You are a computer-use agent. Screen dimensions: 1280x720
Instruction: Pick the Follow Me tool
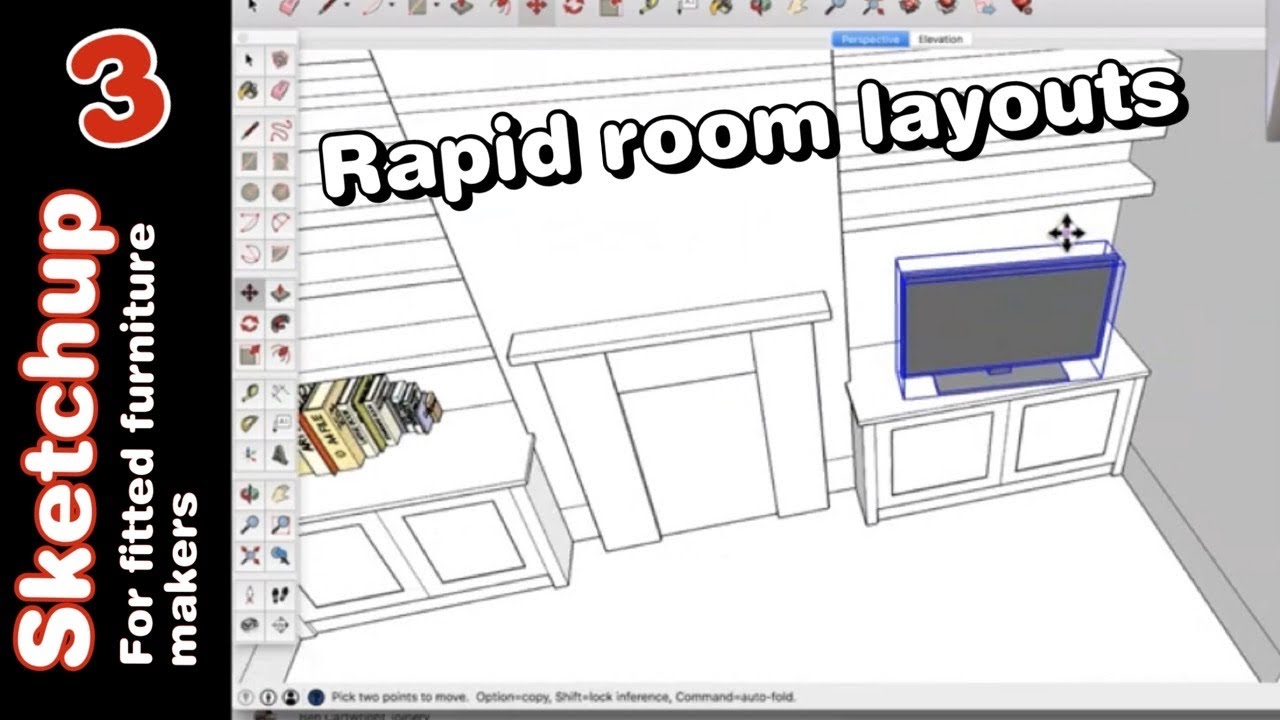(x=281, y=324)
